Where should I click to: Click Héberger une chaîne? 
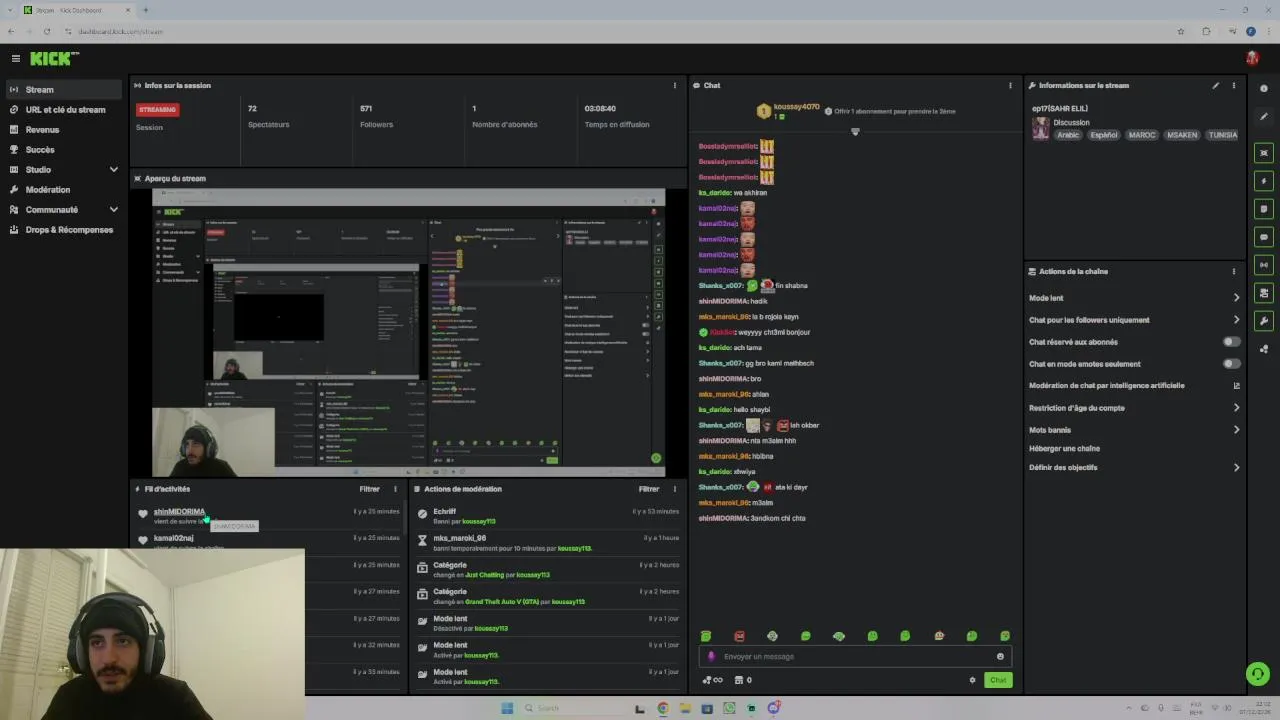[x=1064, y=449]
